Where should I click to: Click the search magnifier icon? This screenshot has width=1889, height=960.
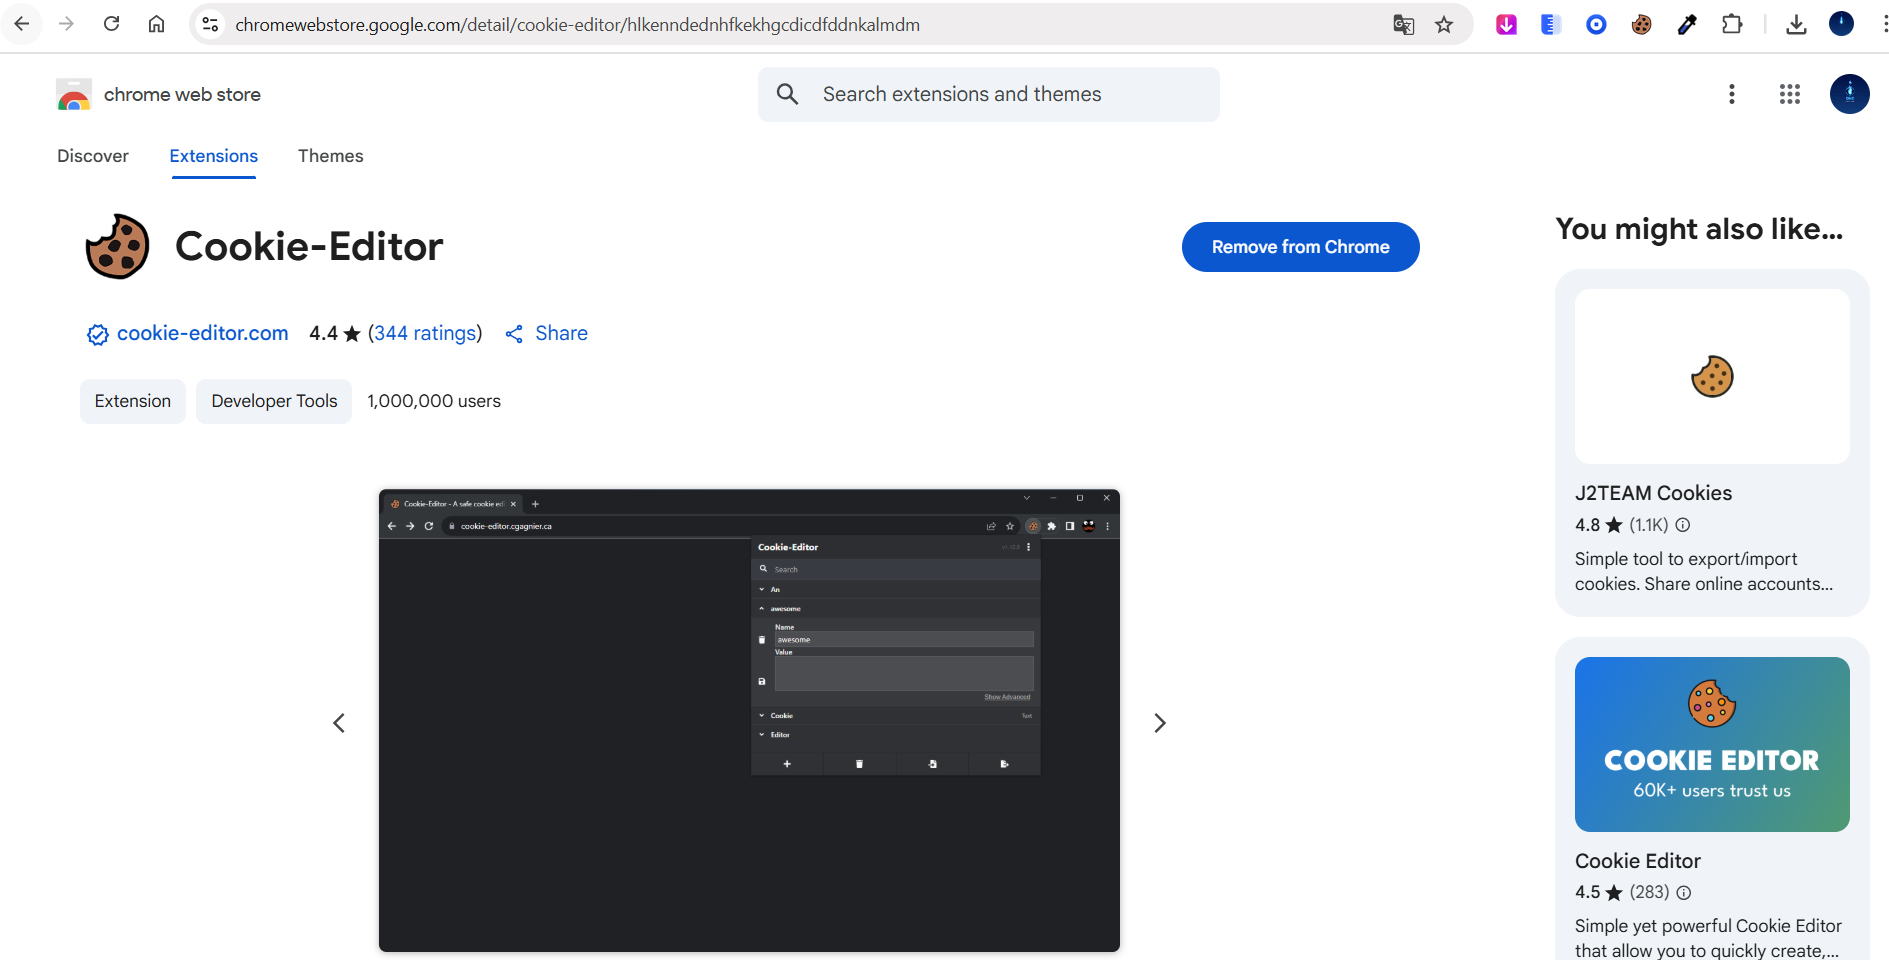(x=788, y=94)
